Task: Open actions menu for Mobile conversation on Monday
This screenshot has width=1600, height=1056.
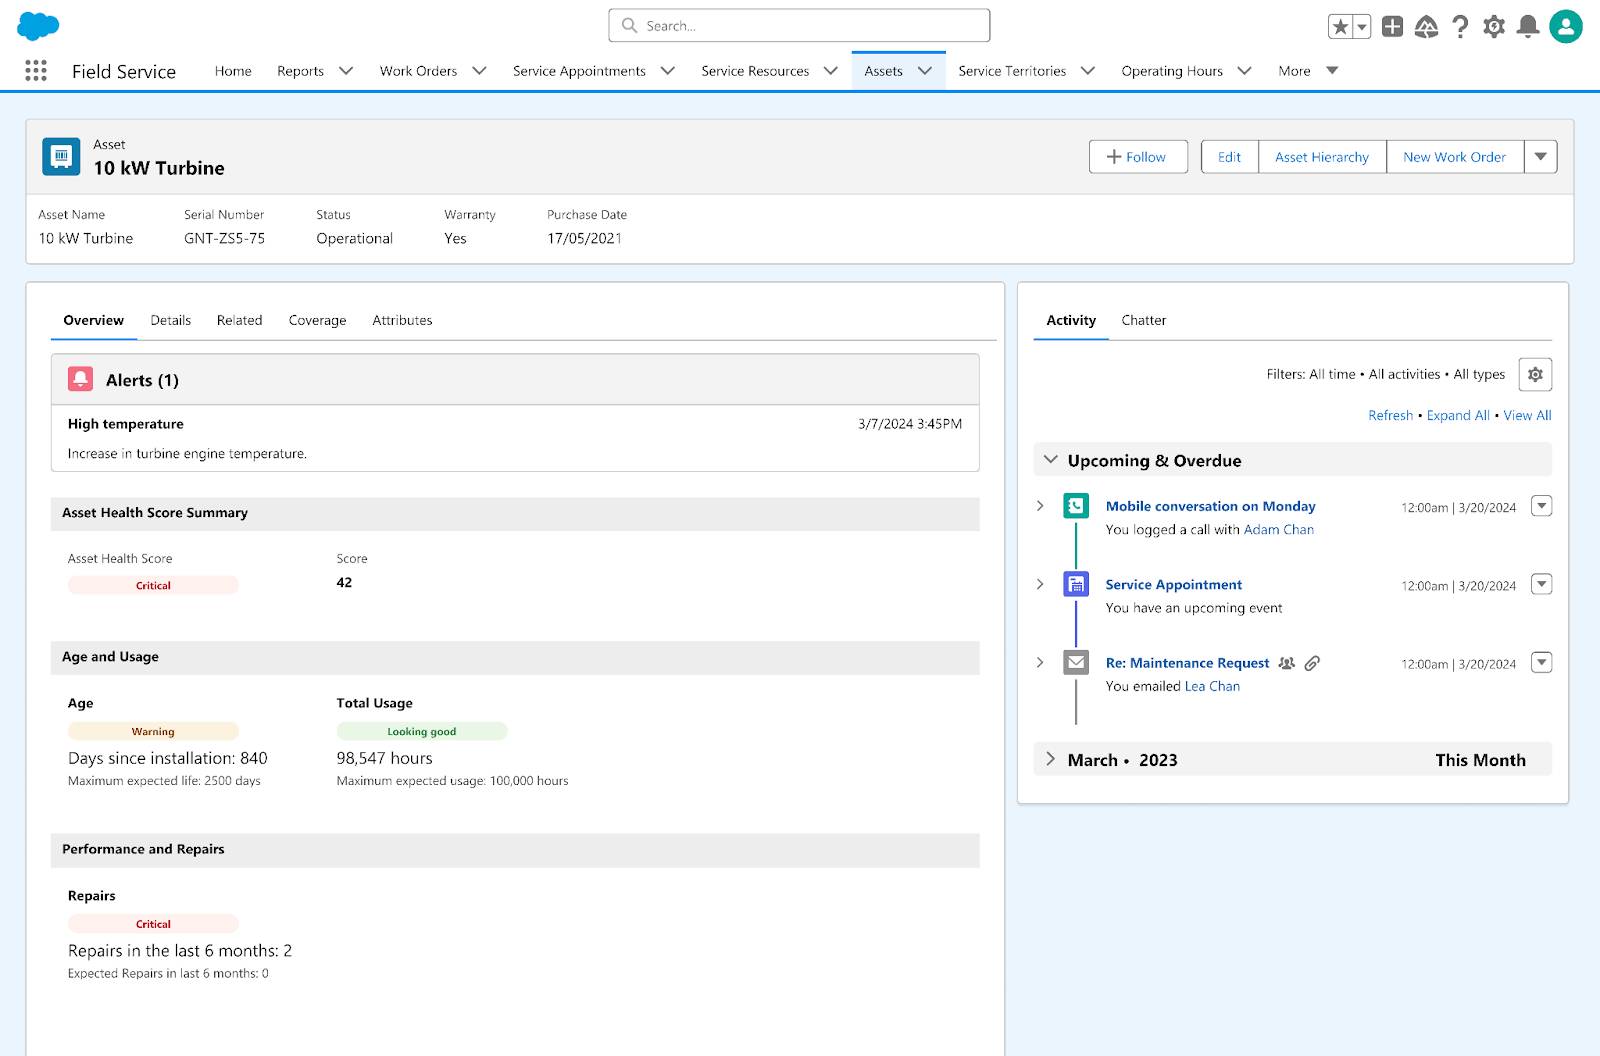Action: (1542, 506)
